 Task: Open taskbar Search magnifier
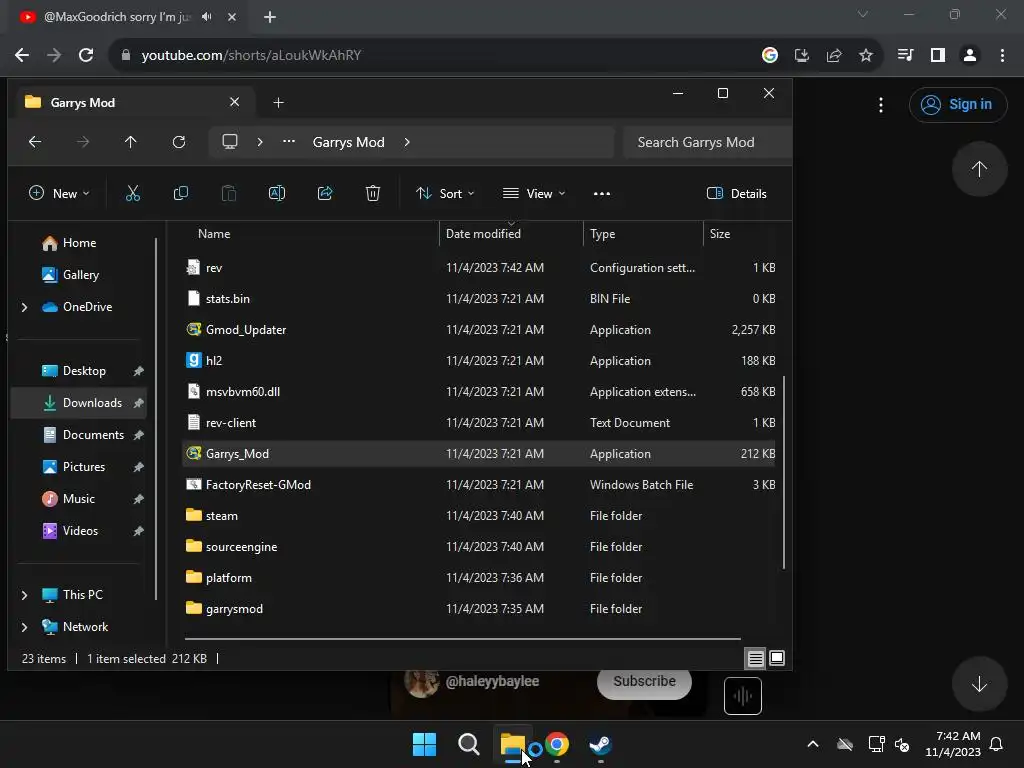tap(469, 744)
